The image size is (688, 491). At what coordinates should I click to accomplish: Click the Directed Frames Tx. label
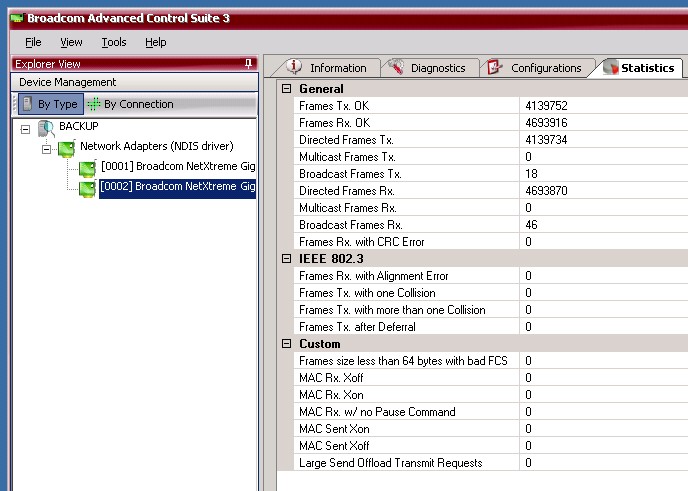point(346,140)
